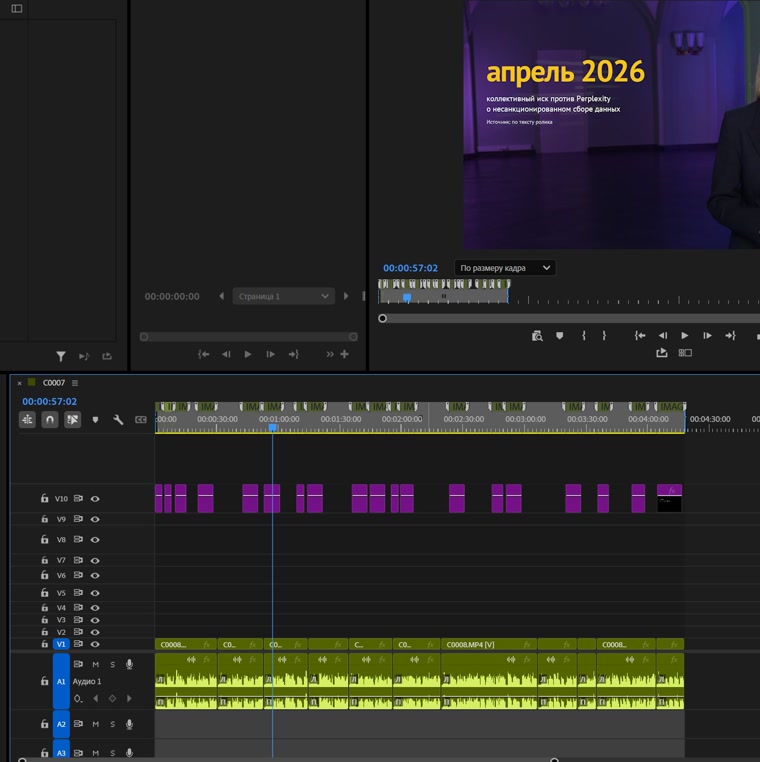
Task: Toggle Linked Selection in timeline
Action: pyautogui.click(x=72, y=419)
